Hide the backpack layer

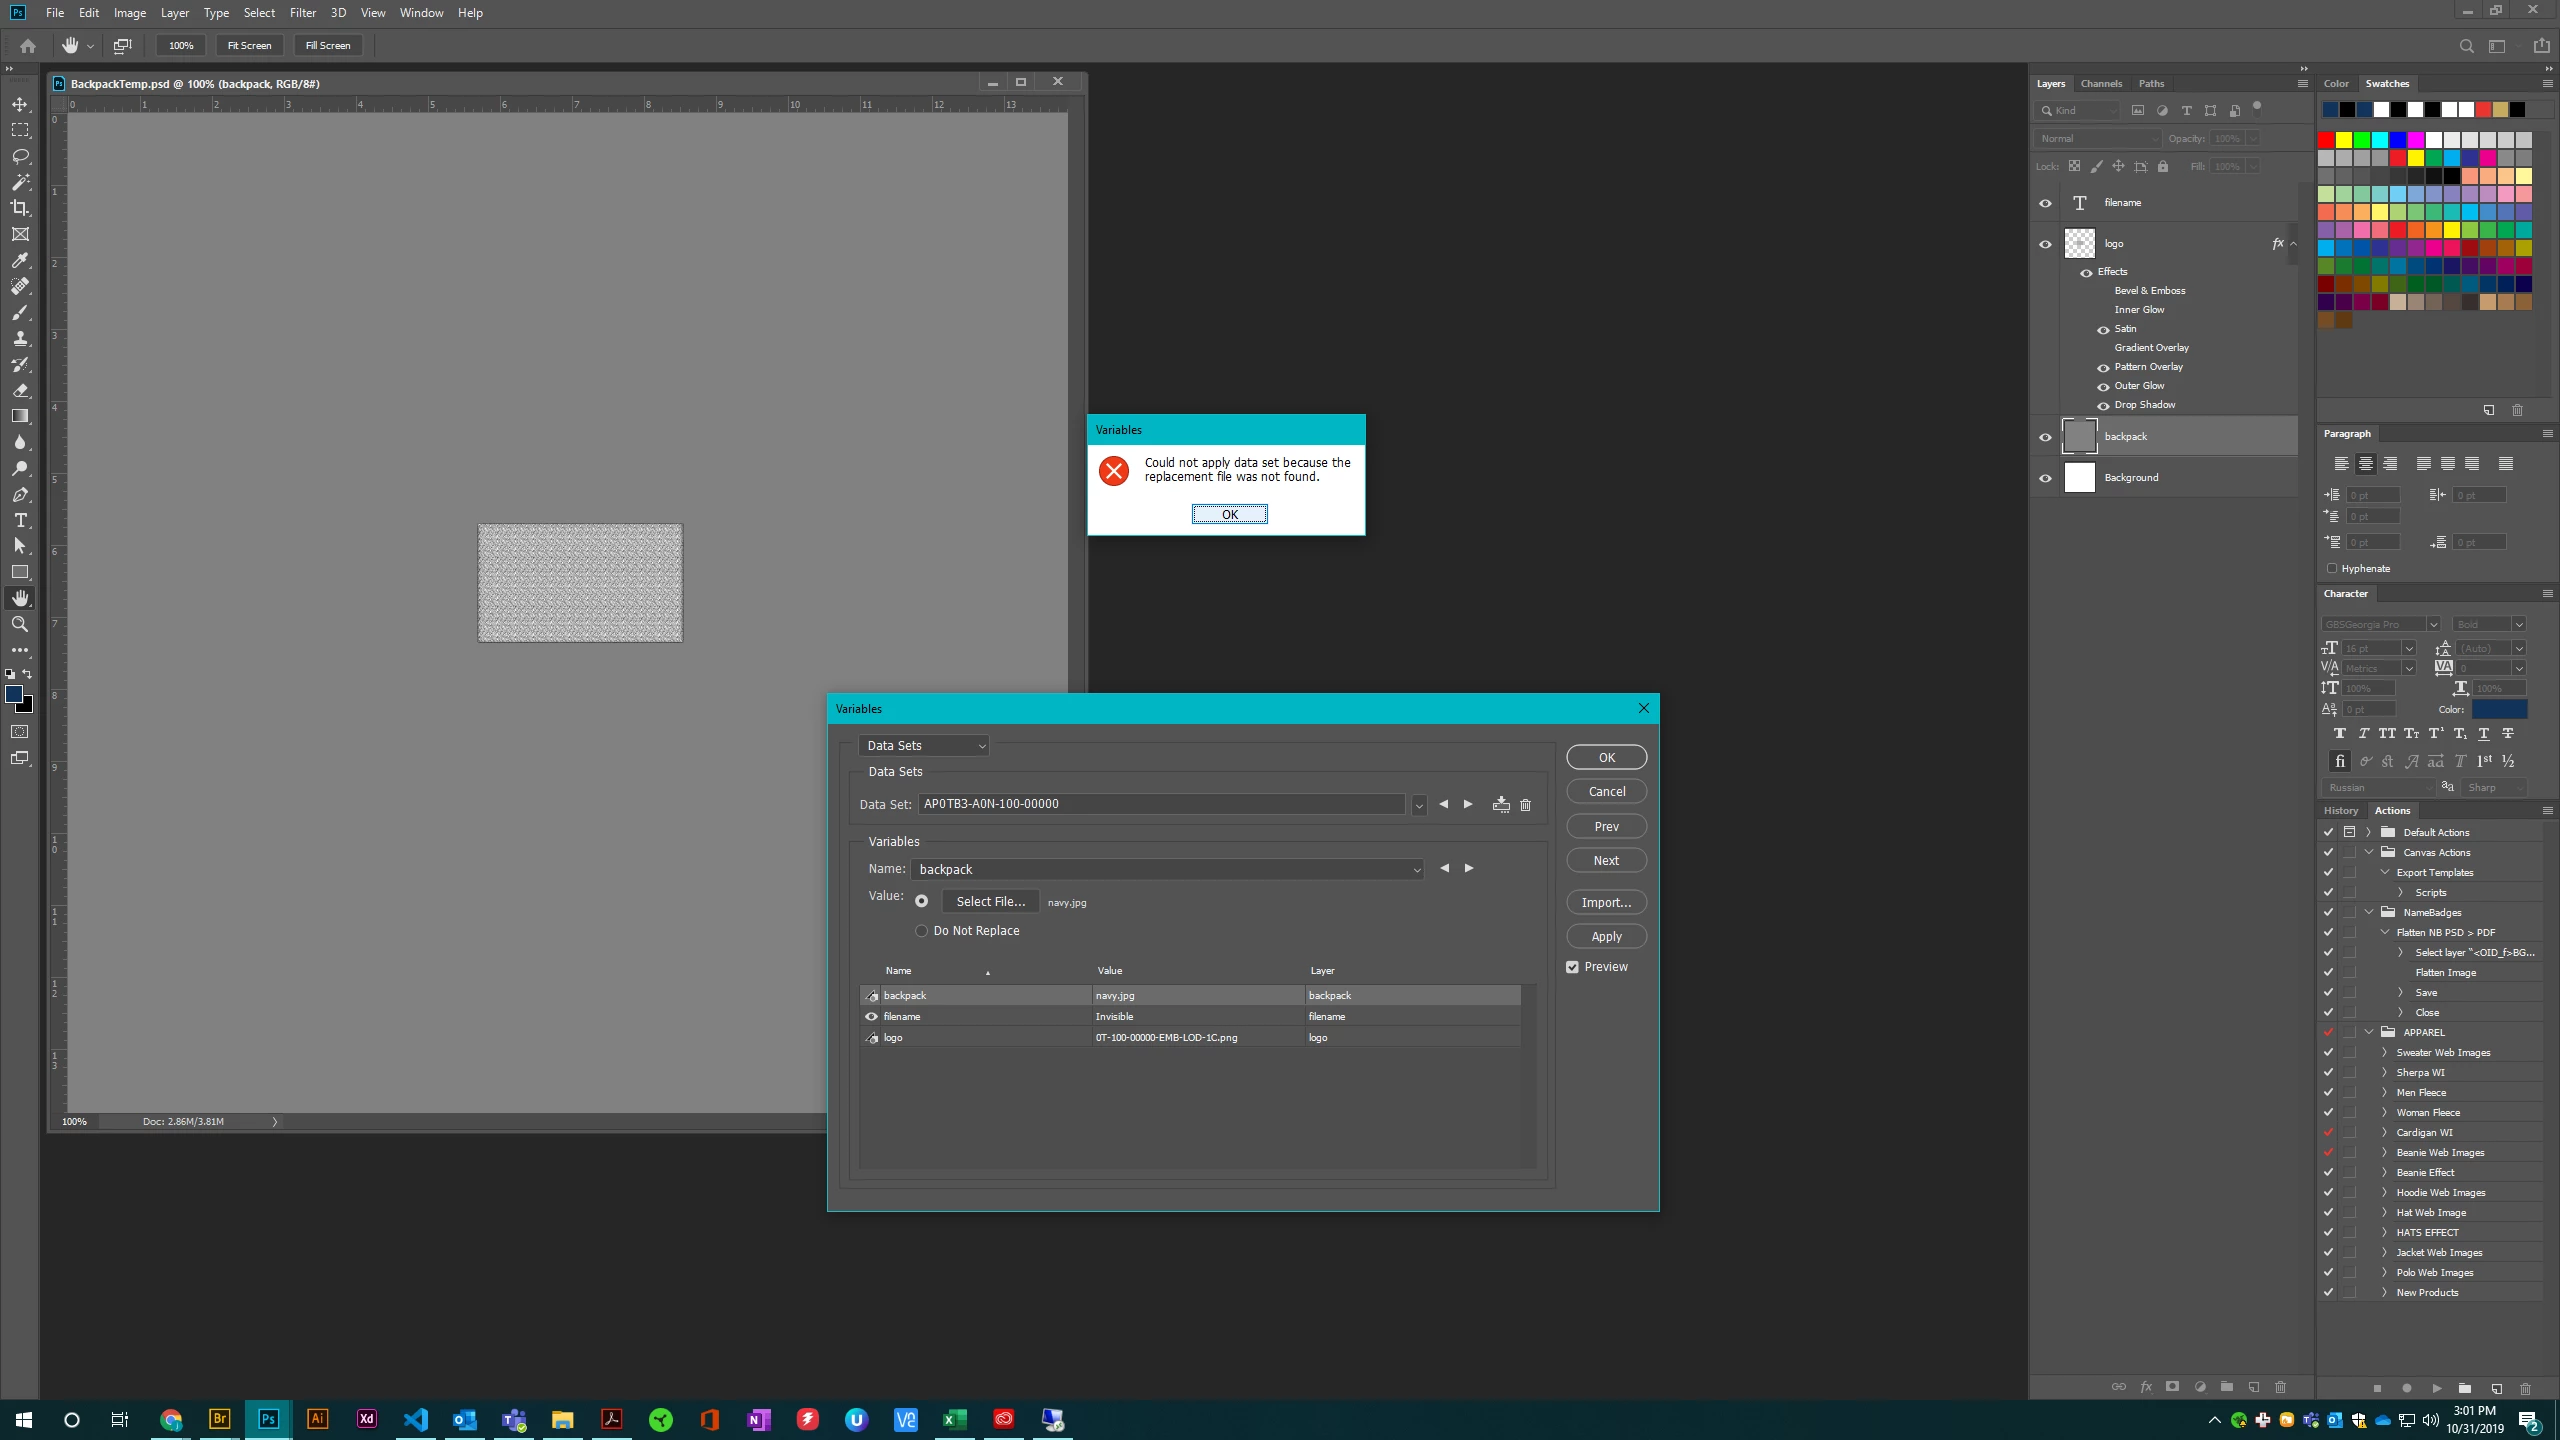pyautogui.click(x=2045, y=437)
